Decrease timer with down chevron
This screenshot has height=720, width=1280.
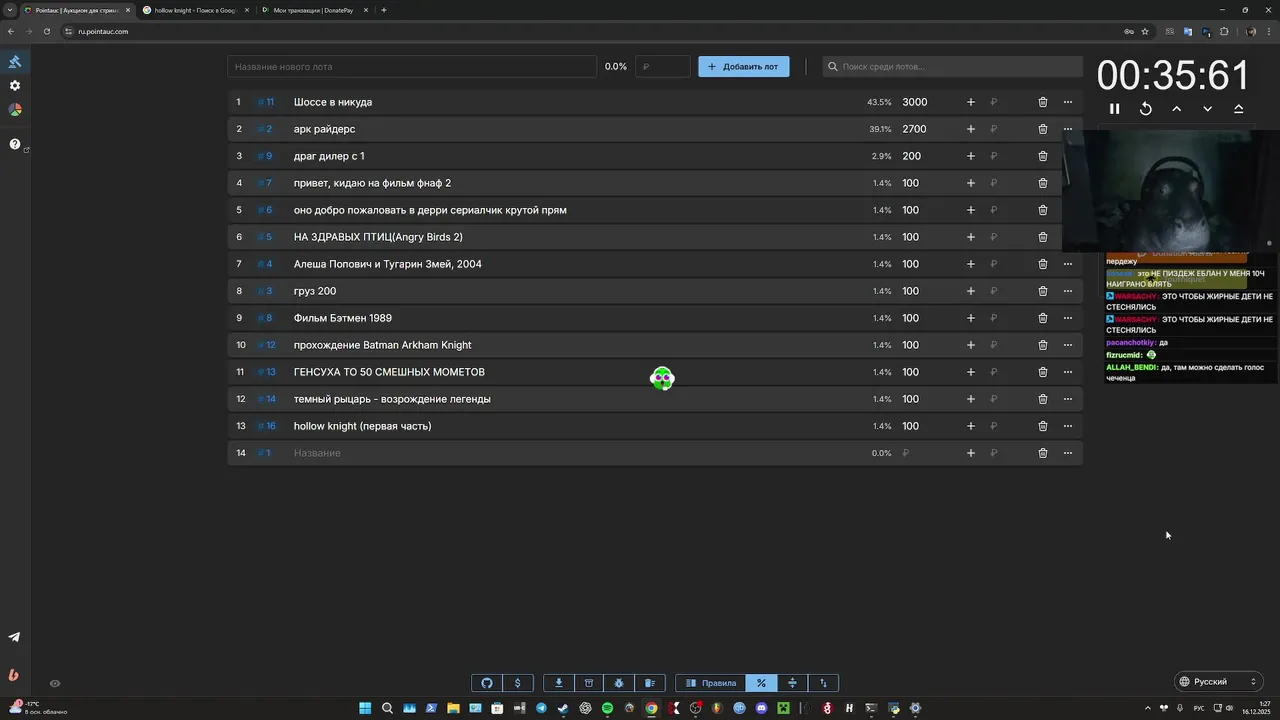pyautogui.click(x=1208, y=109)
